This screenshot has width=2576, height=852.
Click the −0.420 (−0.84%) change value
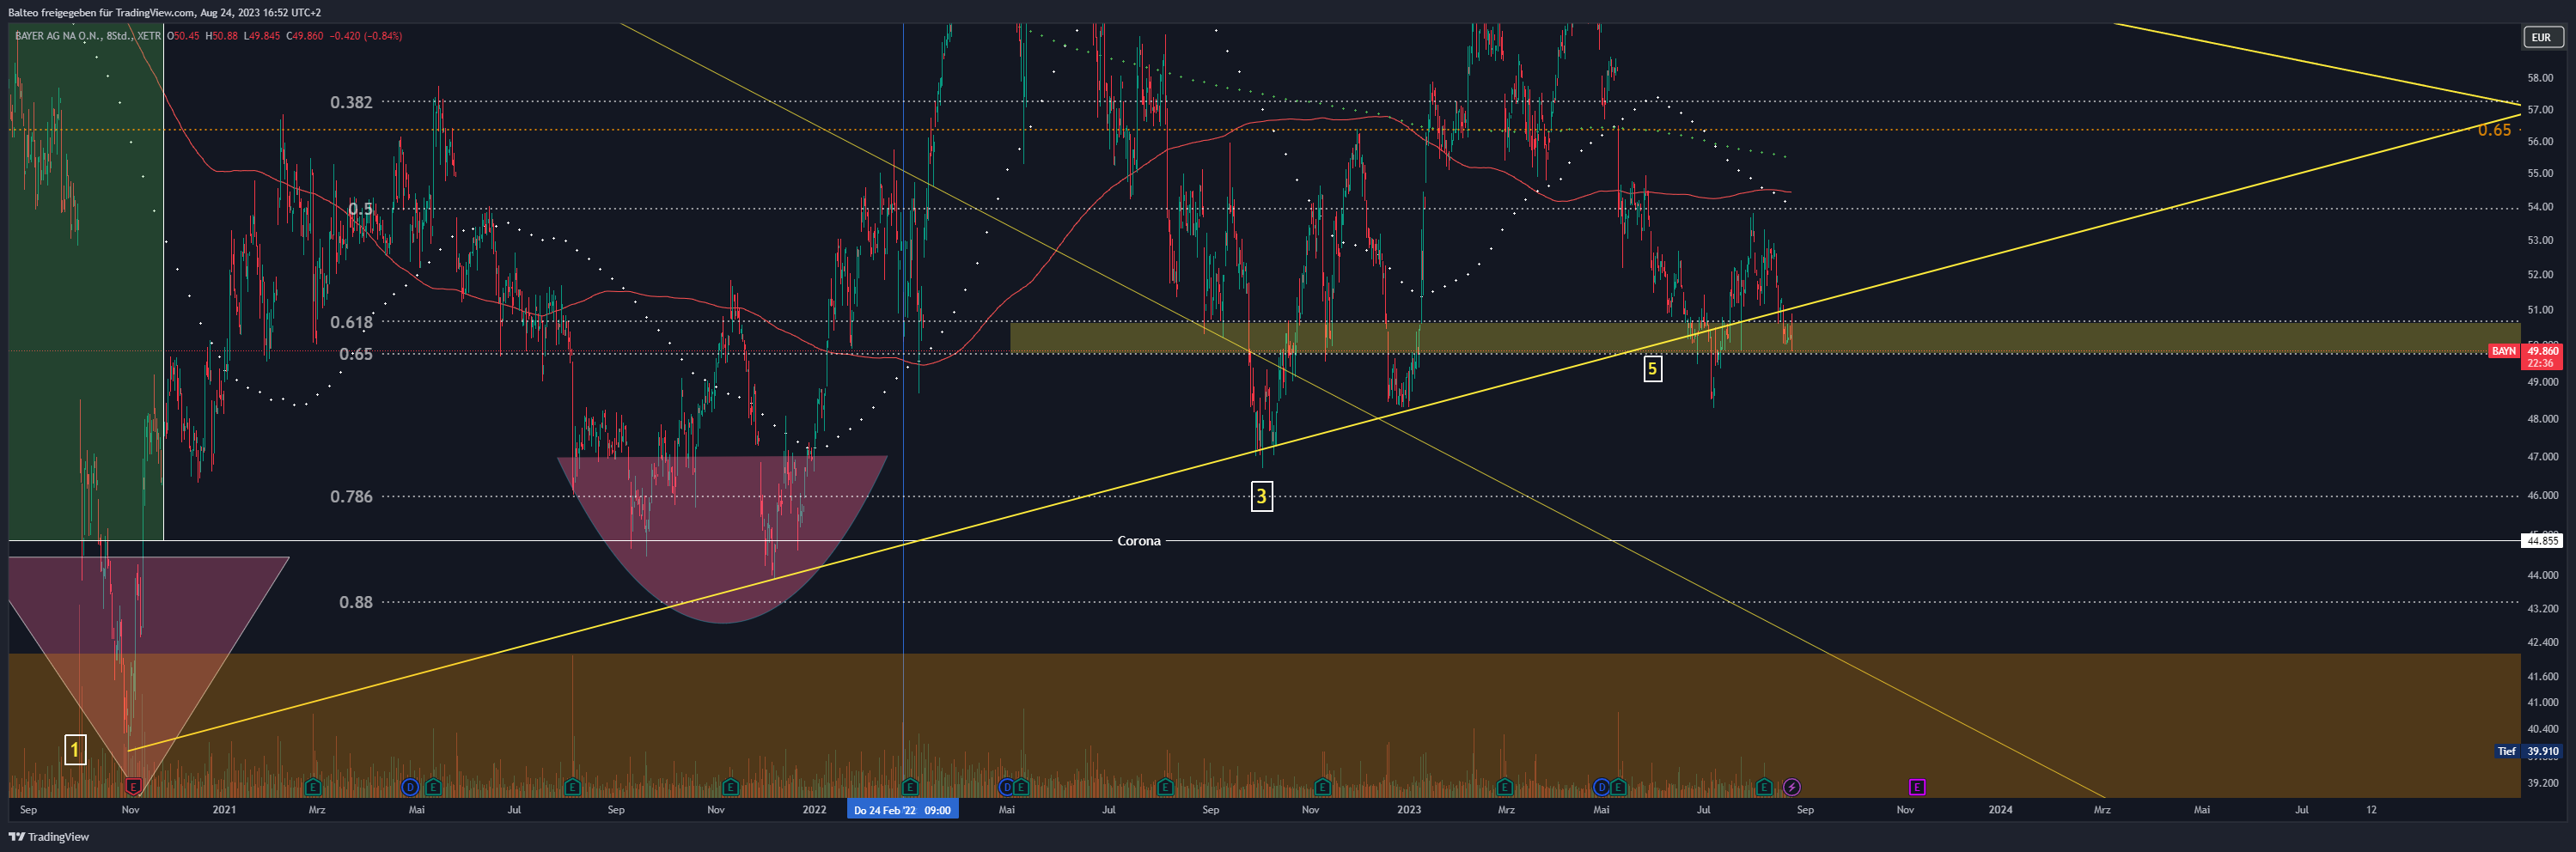point(366,36)
